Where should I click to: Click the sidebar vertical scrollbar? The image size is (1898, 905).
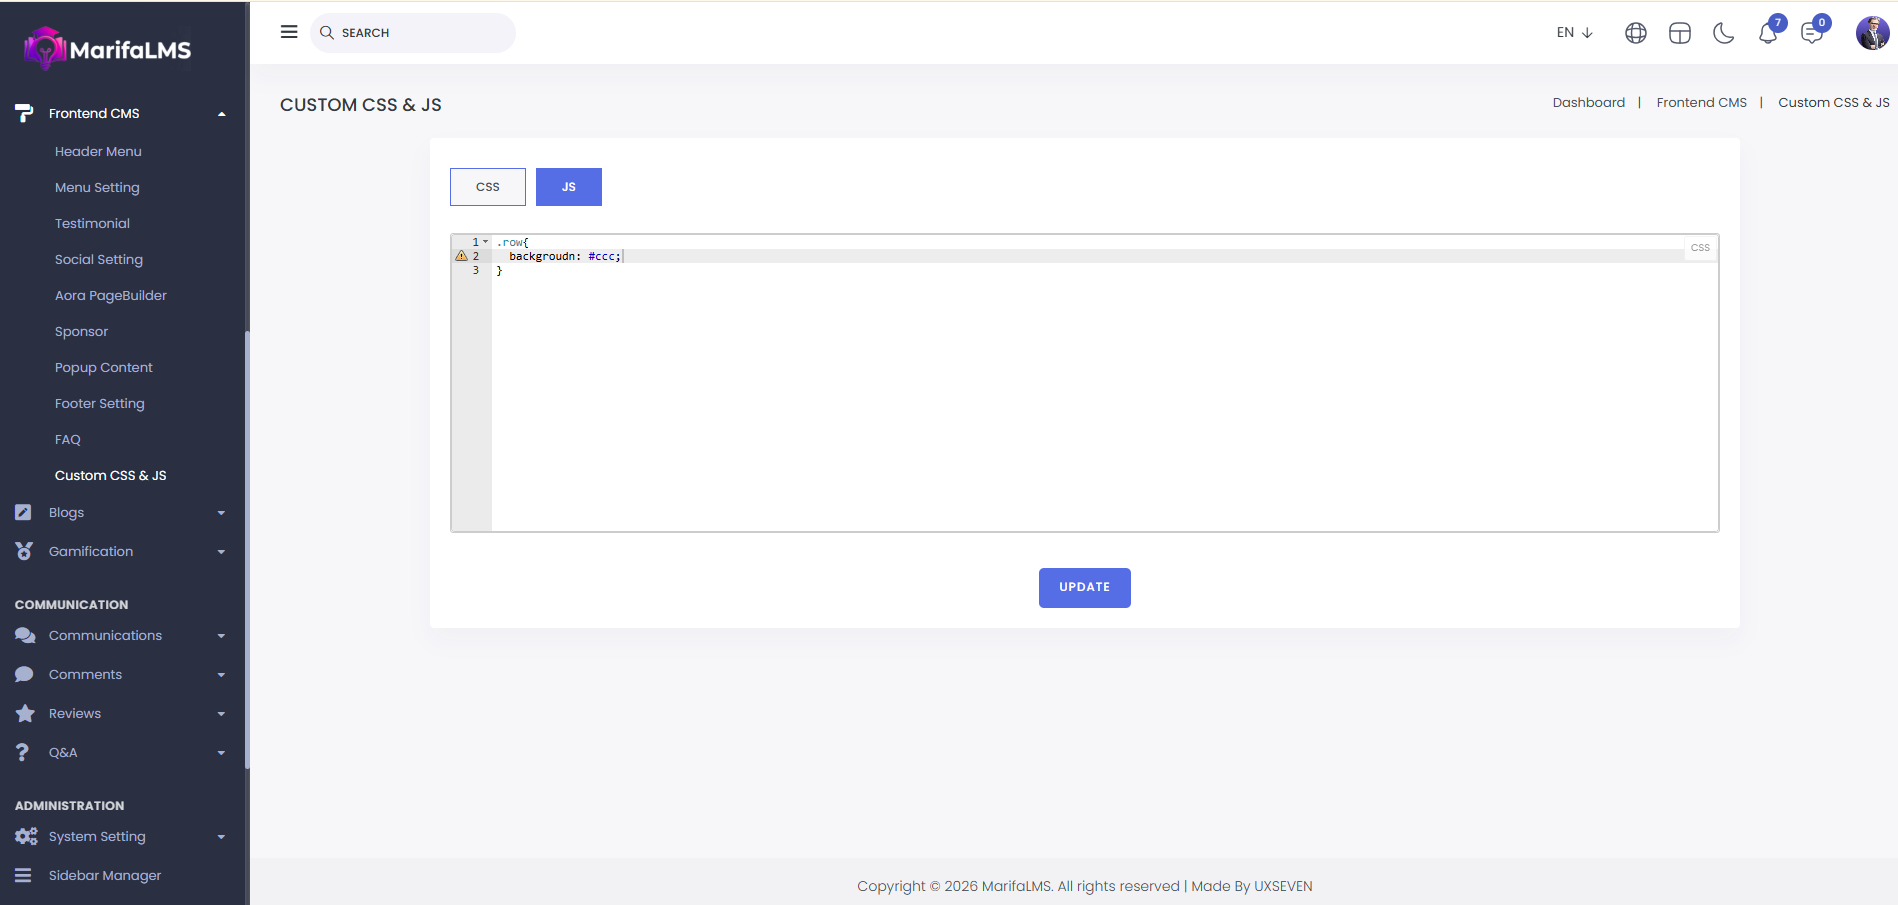click(246, 550)
